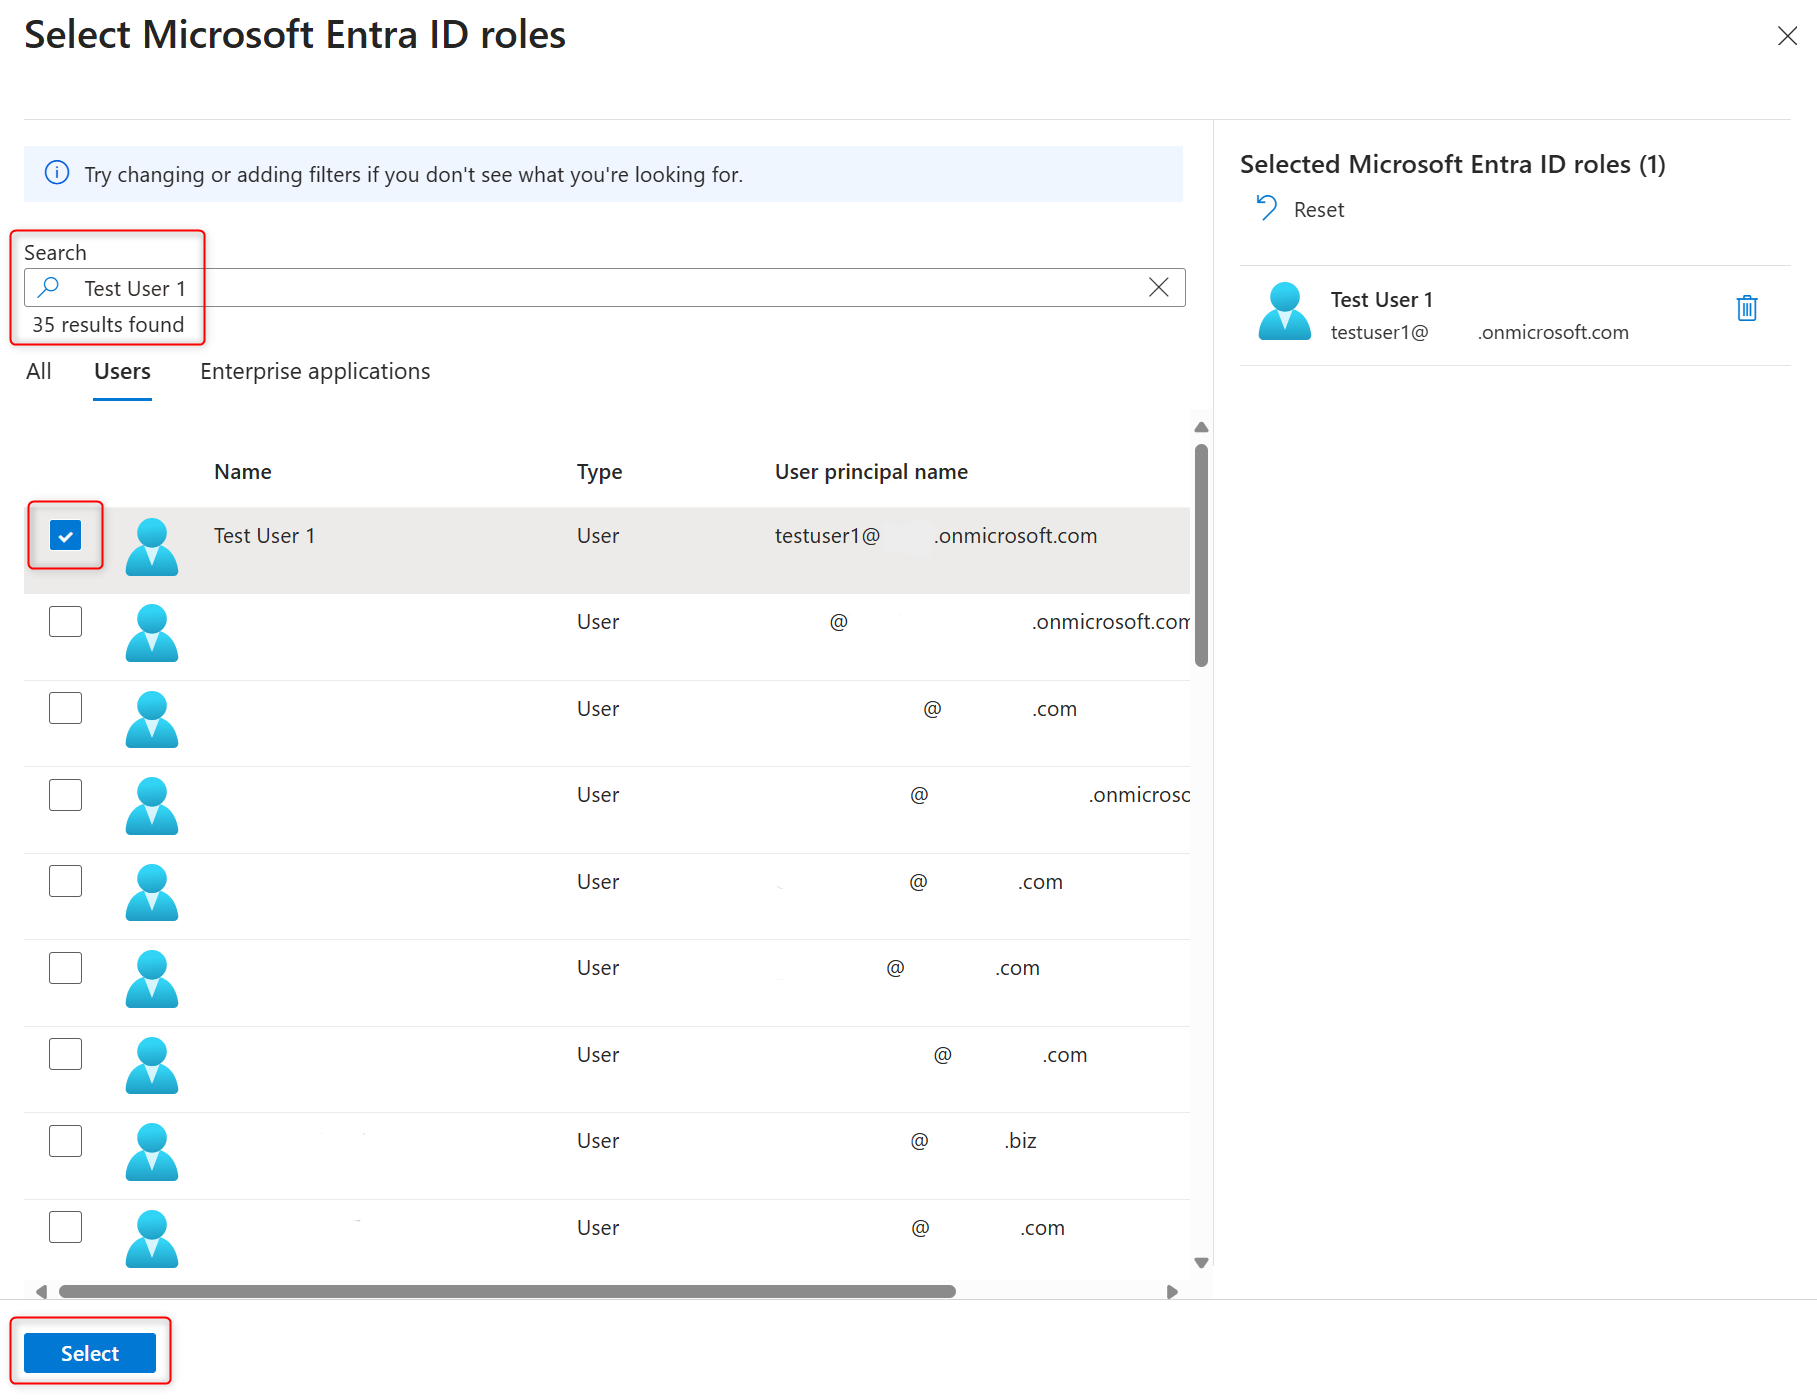Click the Reset undo-arrow icon
1817x1399 pixels.
[1265, 208]
